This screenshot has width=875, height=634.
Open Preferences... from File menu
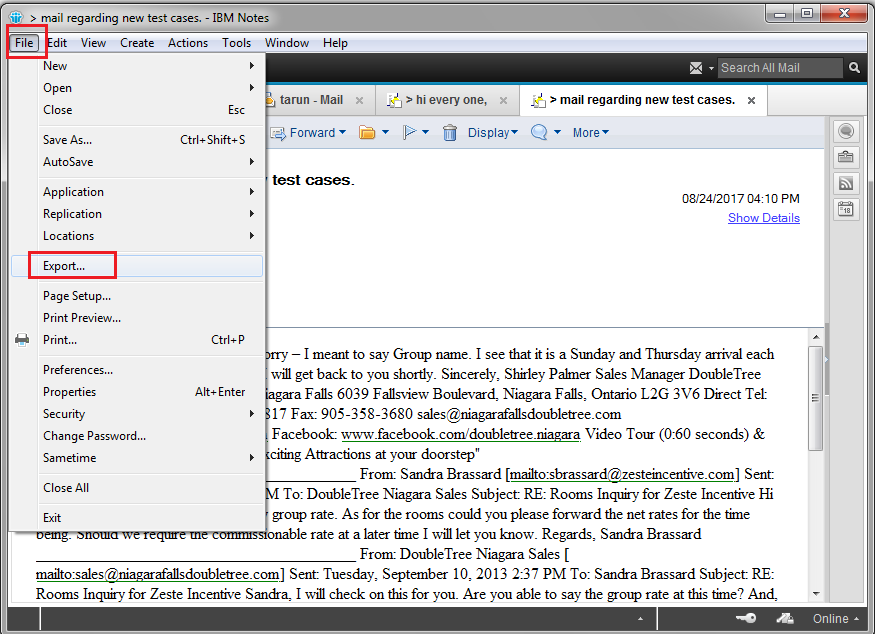click(x=137, y=370)
